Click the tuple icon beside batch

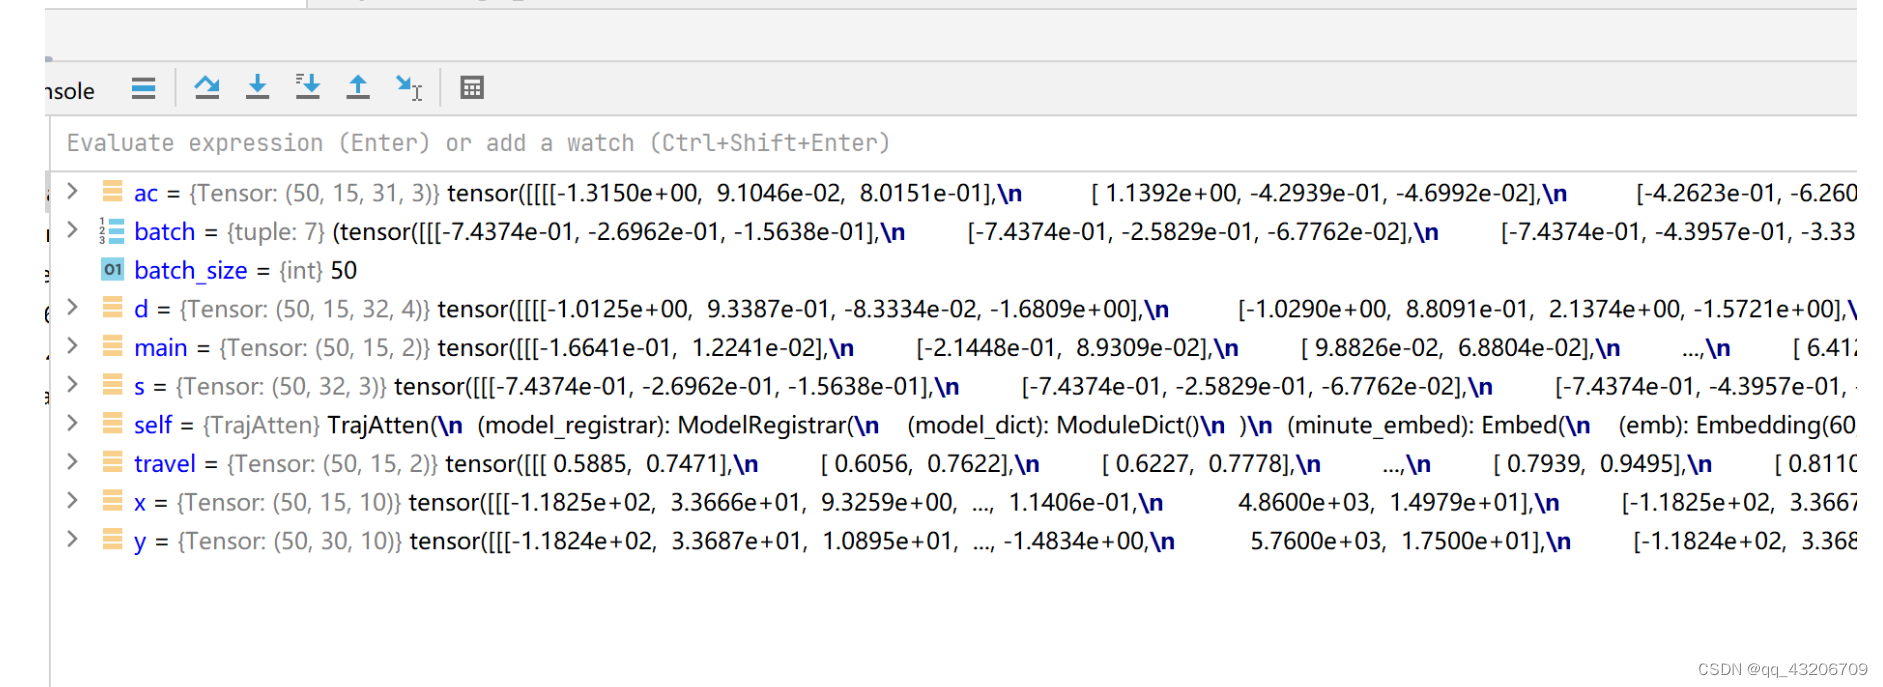pos(111,232)
